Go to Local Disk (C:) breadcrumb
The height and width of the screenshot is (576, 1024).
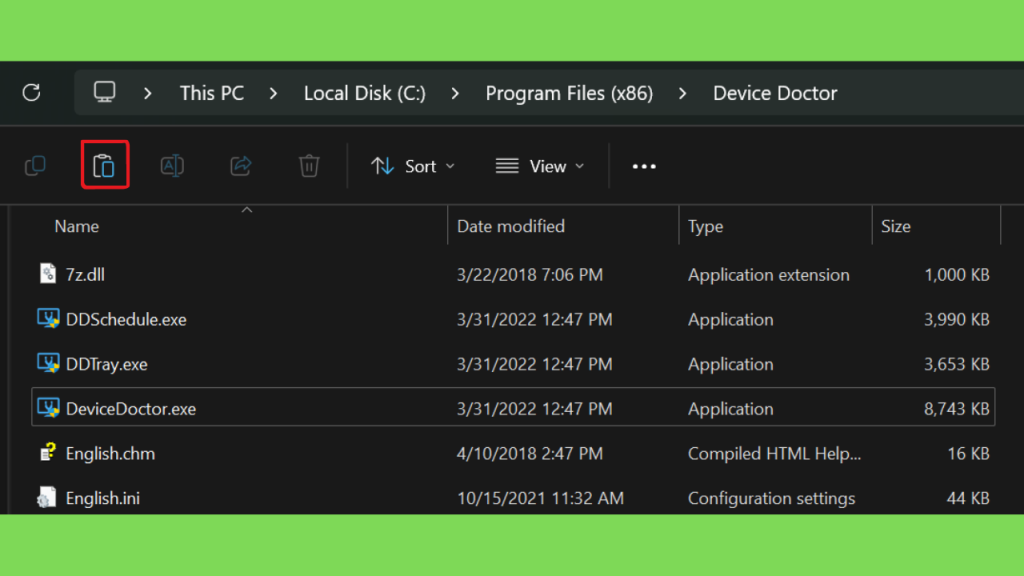click(x=364, y=93)
